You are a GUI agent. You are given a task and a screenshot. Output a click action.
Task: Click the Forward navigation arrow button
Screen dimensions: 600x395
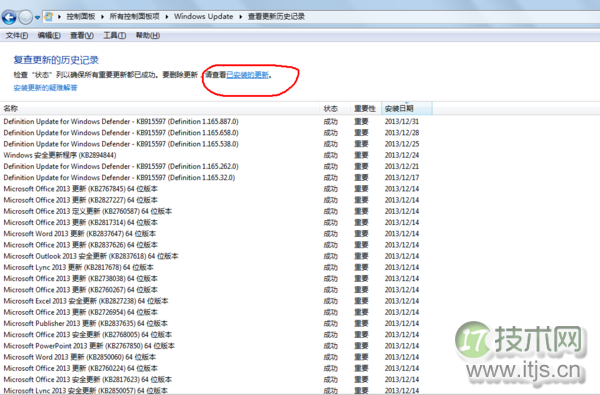26,17
